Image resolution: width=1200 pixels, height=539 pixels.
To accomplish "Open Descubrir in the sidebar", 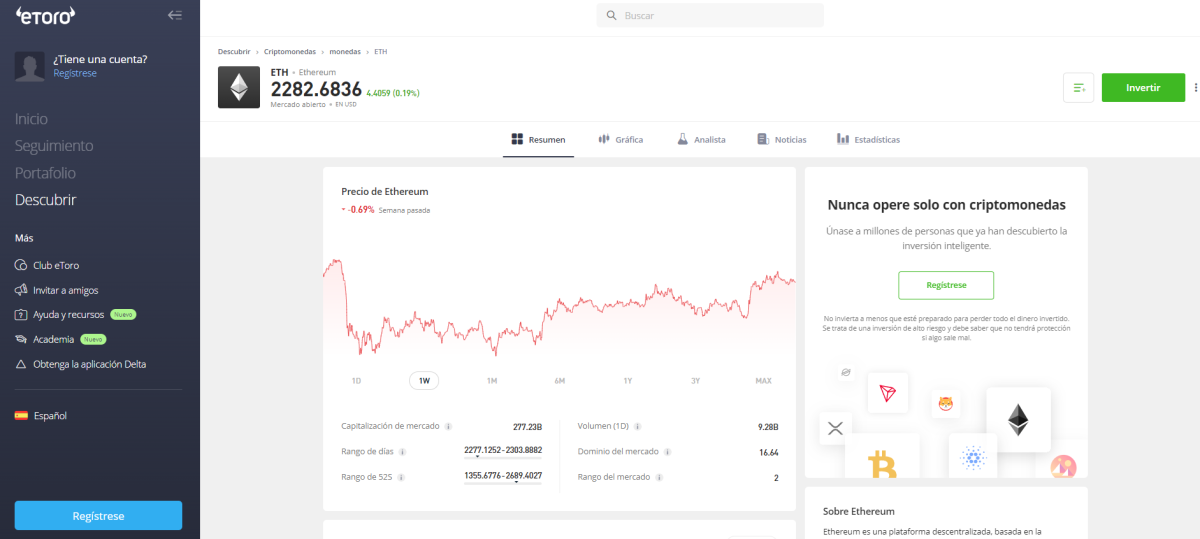I will click(x=46, y=200).
